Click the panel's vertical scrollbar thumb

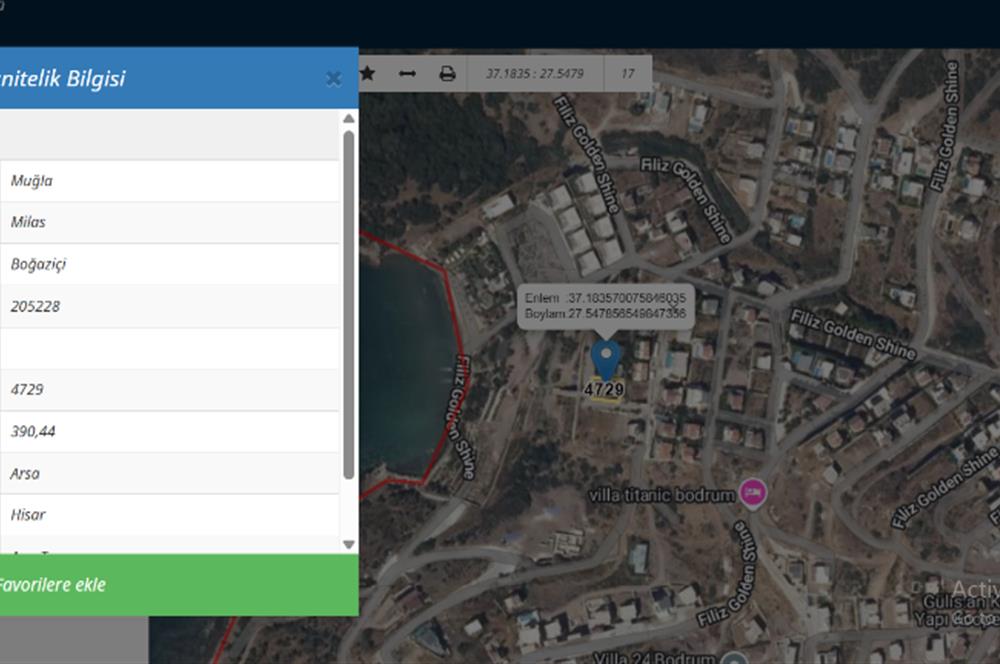click(348, 305)
